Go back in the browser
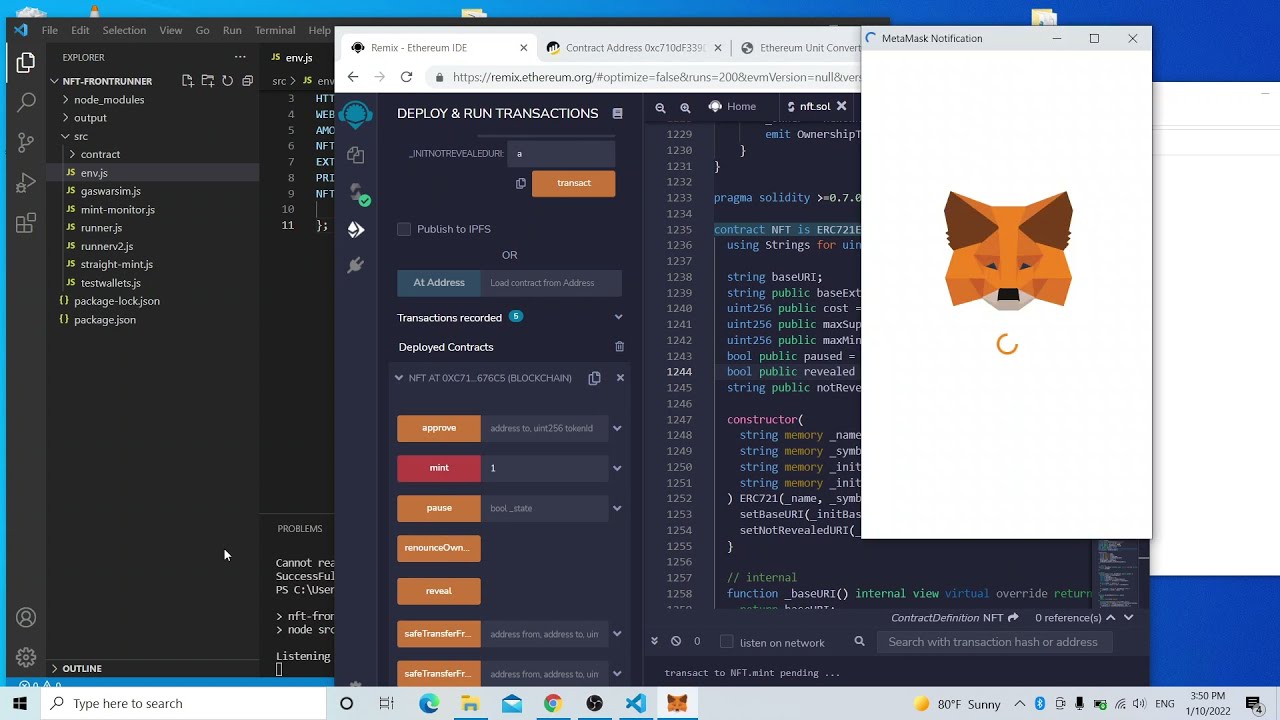The width and height of the screenshot is (1280, 720). (353, 77)
